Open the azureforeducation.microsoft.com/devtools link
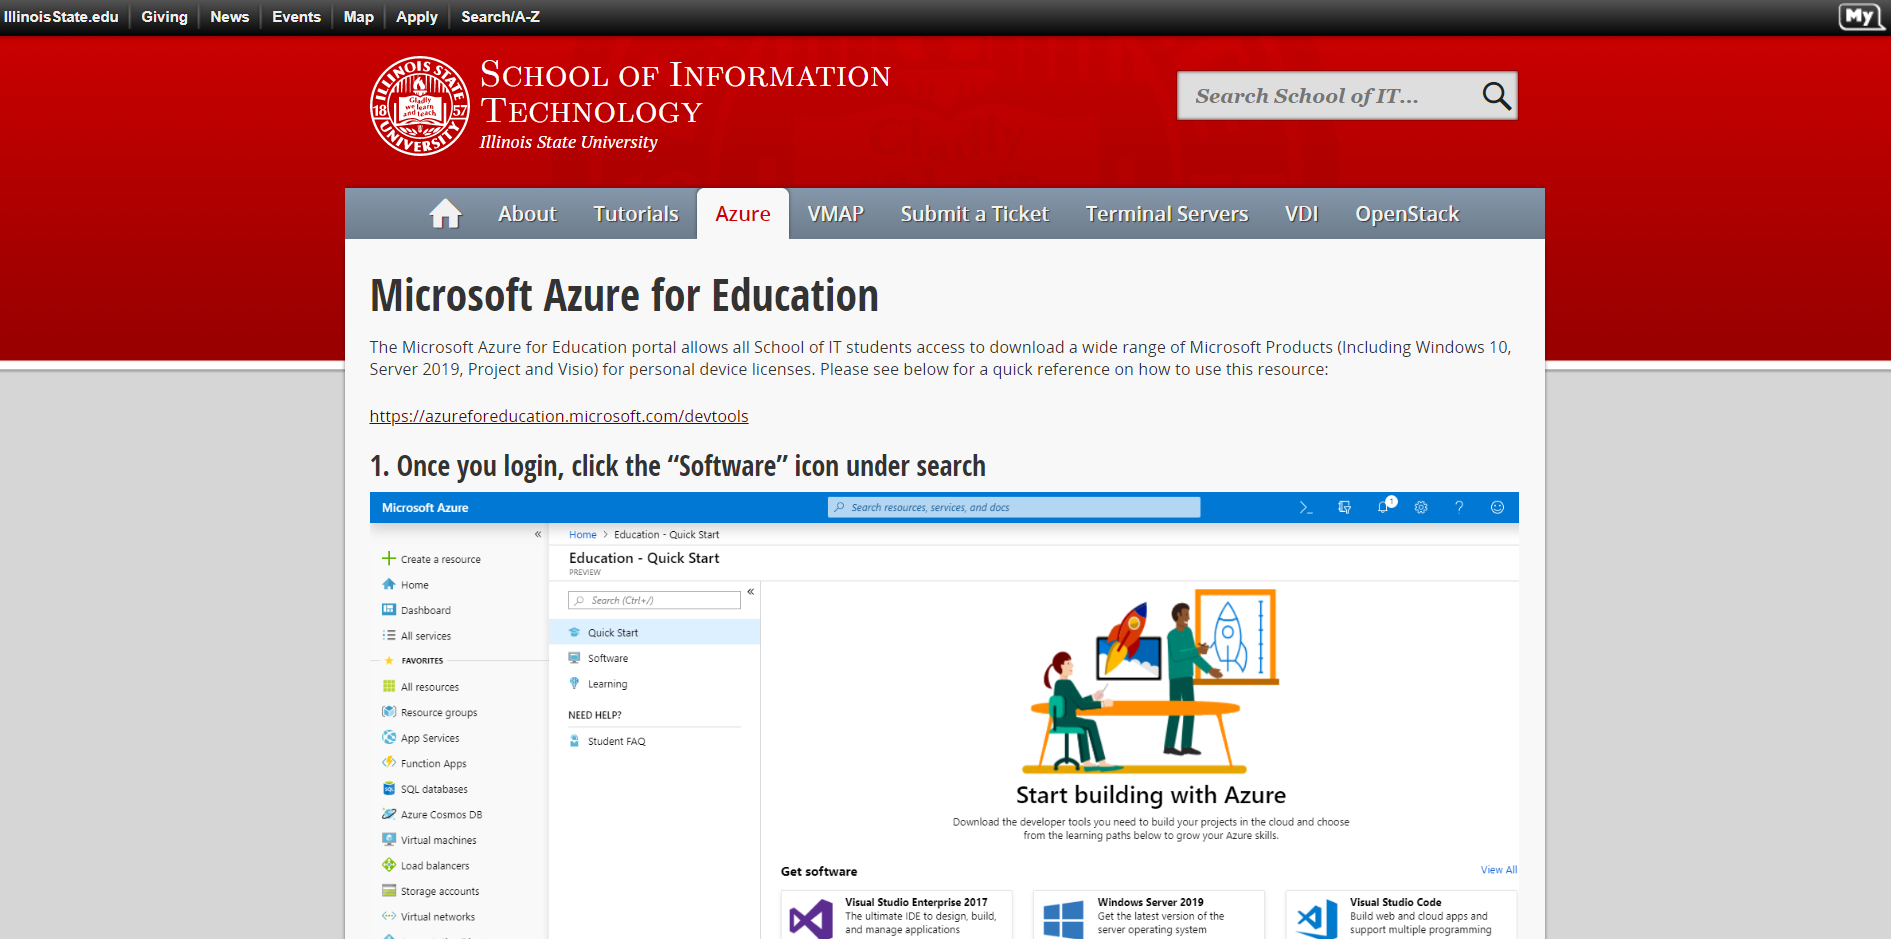This screenshot has width=1891, height=939. click(x=559, y=416)
